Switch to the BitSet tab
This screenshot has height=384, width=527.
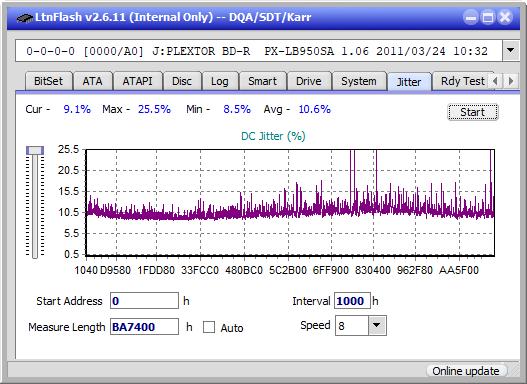click(x=48, y=81)
